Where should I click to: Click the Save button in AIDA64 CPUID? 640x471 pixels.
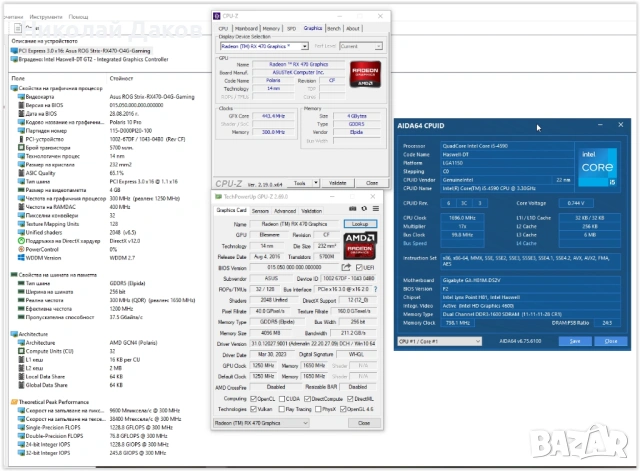pos(575,341)
